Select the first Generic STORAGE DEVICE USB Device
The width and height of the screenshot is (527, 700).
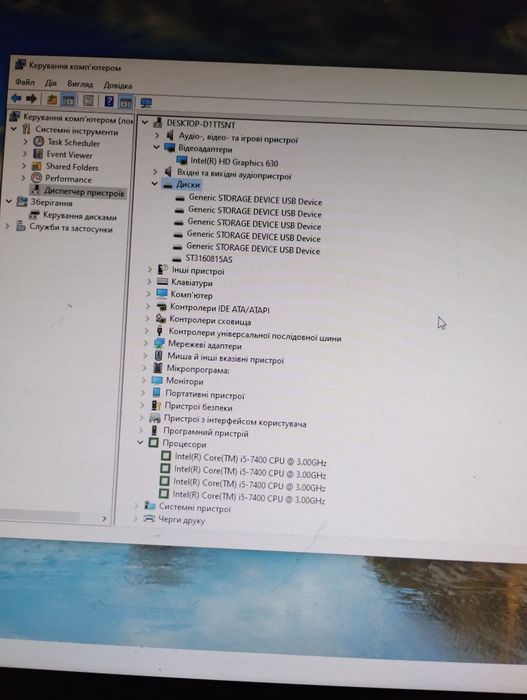click(x=255, y=200)
